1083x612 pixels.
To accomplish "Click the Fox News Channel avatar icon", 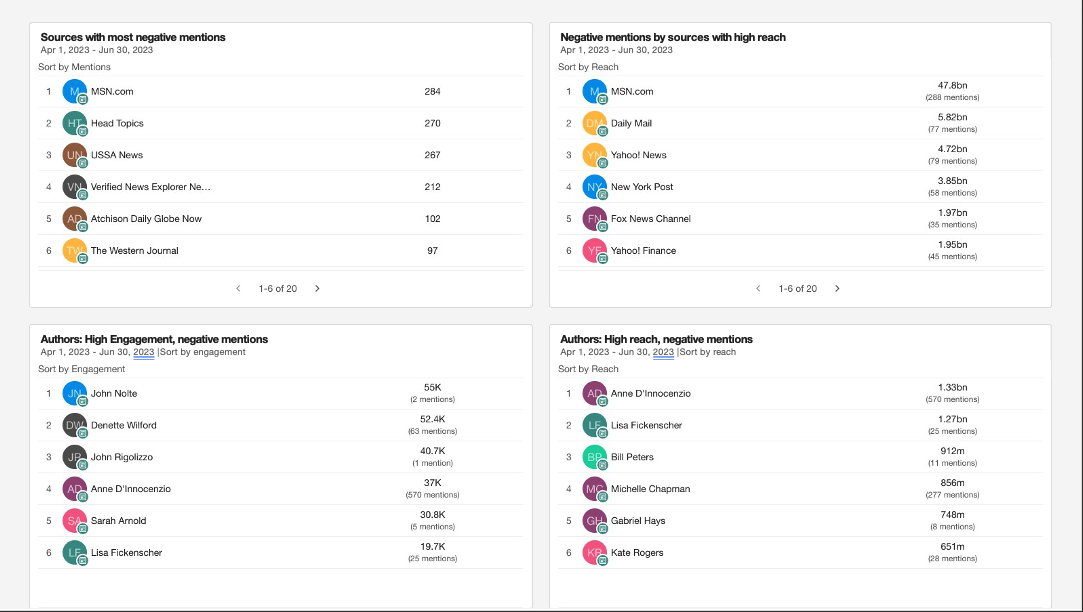I will click(595, 219).
